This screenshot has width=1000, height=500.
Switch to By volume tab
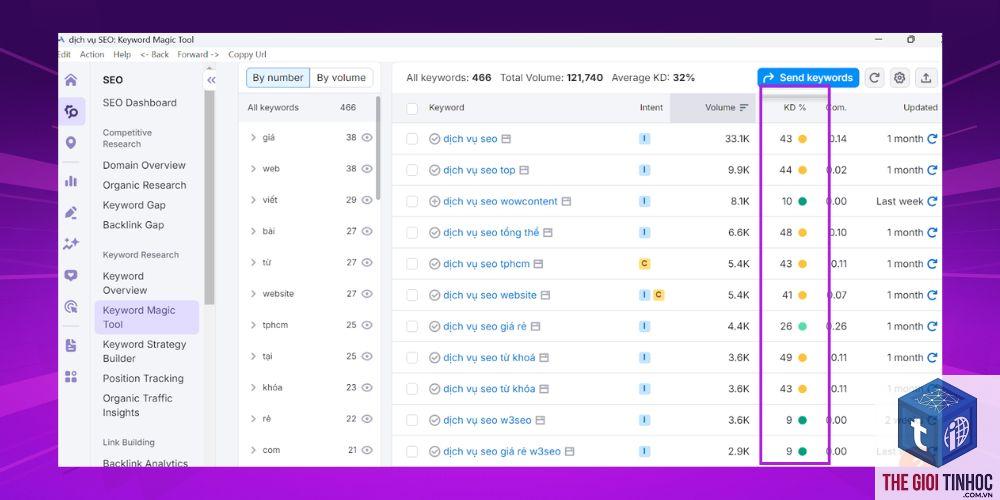(341, 78)
